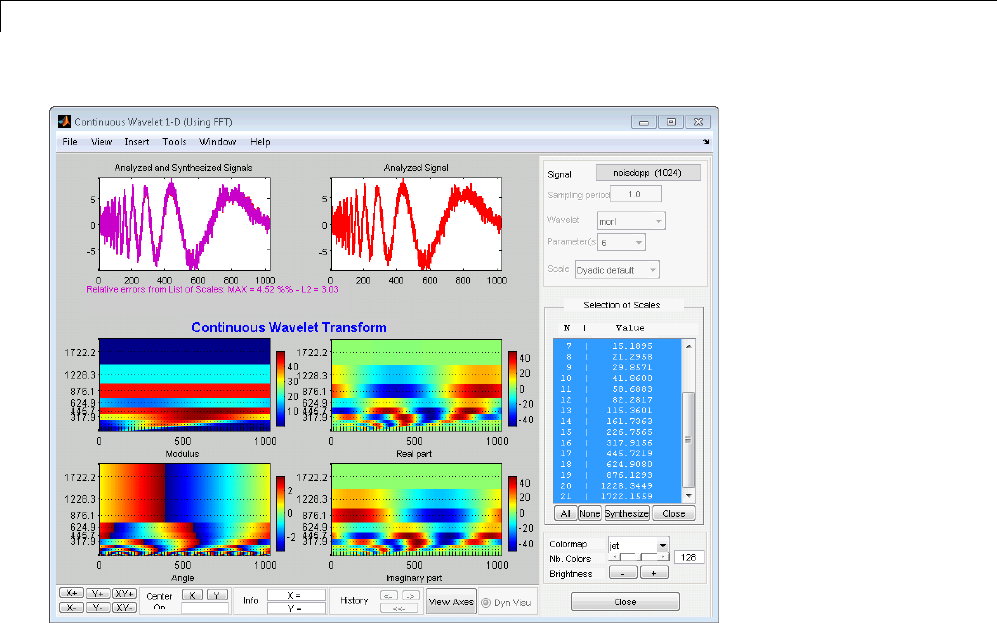Click the None button under scales list
Viewport: 997px width, 623px height.
589,513
